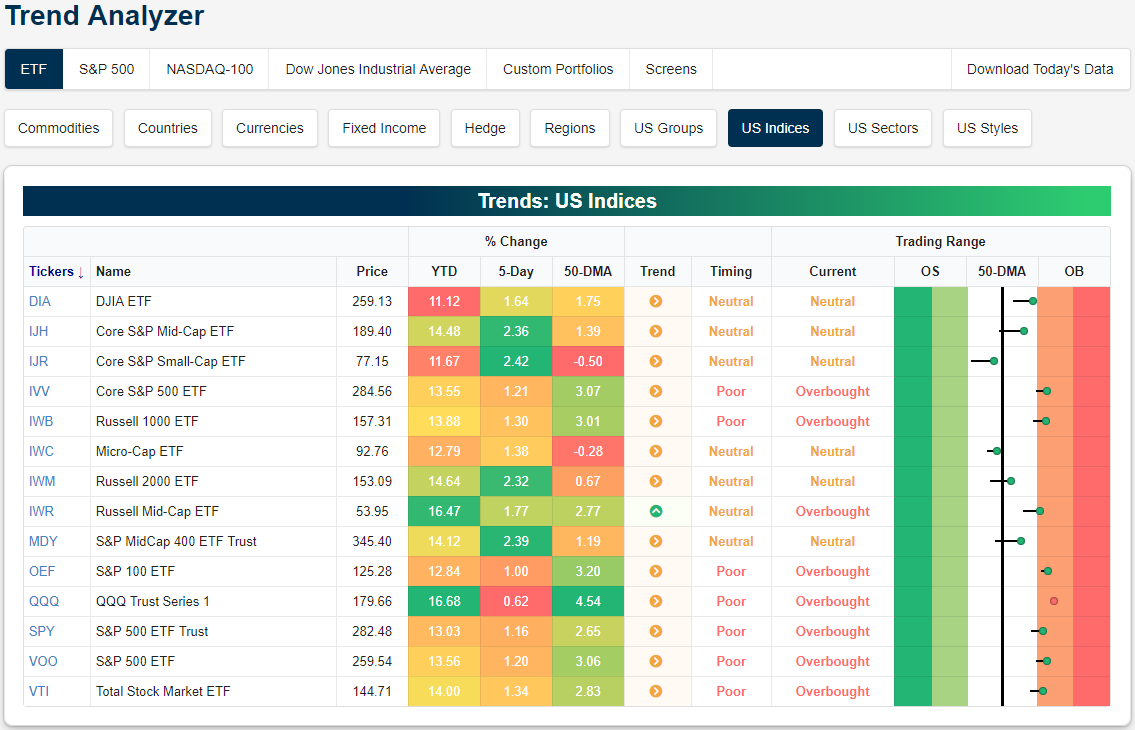Click the VTI trend arrow icon

656,691
